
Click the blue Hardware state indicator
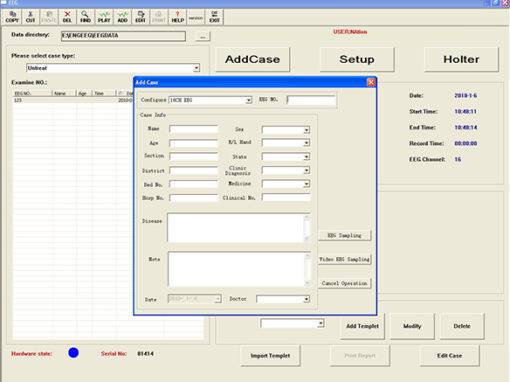pyautogui.click(x=73, y=353)
